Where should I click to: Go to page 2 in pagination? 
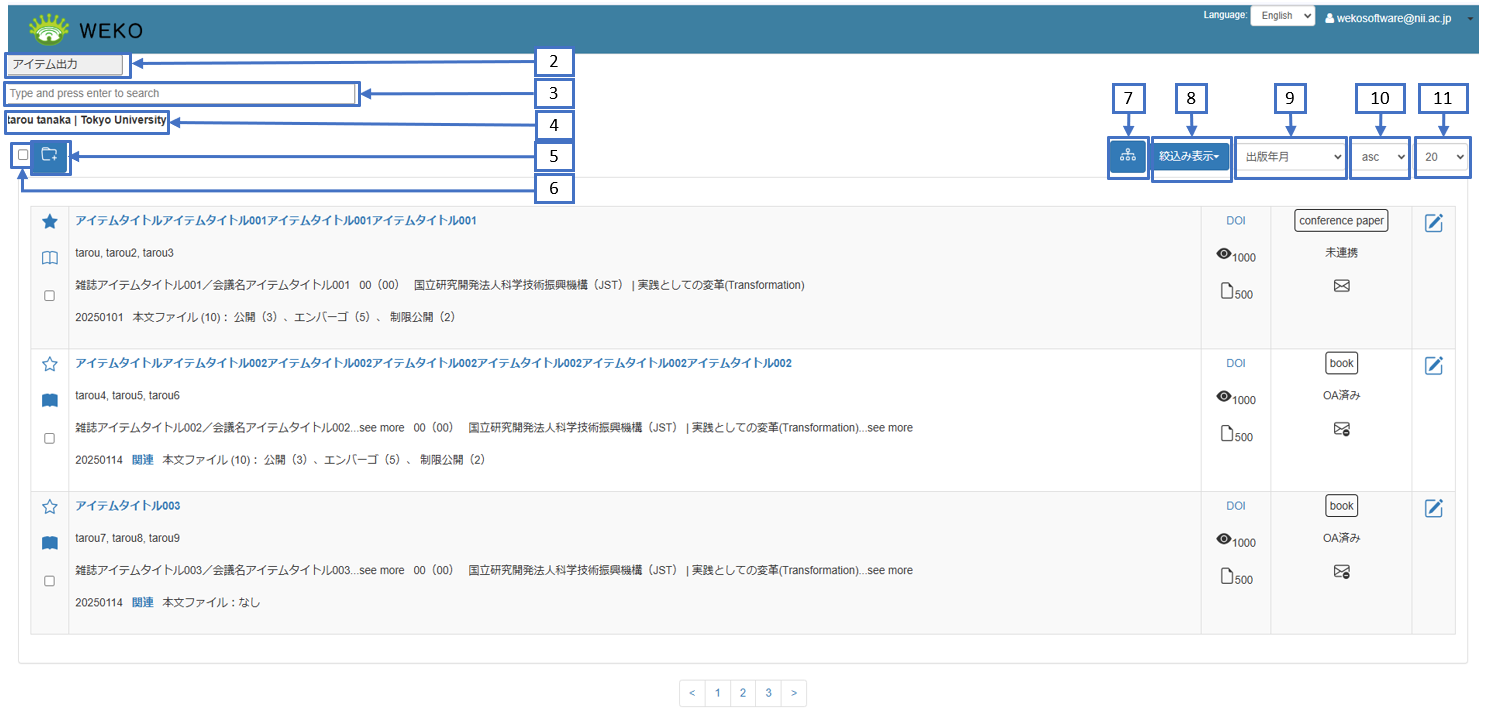[742, 693]
